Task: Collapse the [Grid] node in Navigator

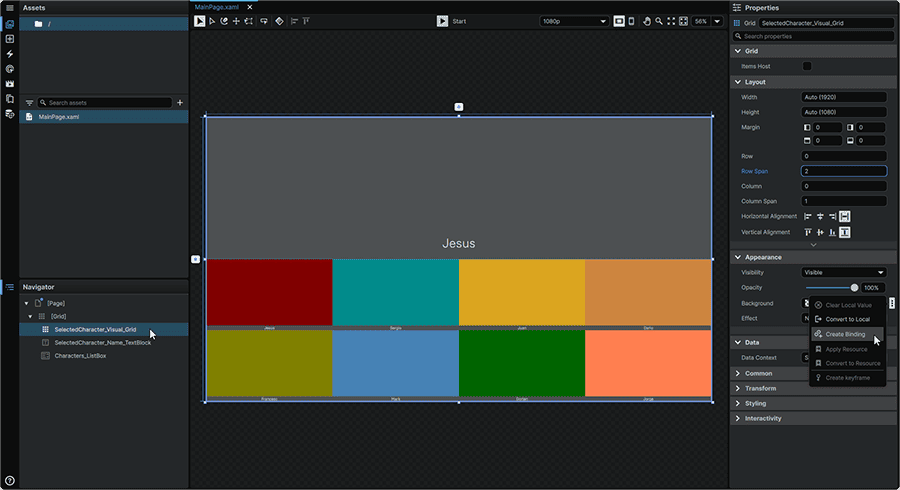Action: (x=30, y=316)
